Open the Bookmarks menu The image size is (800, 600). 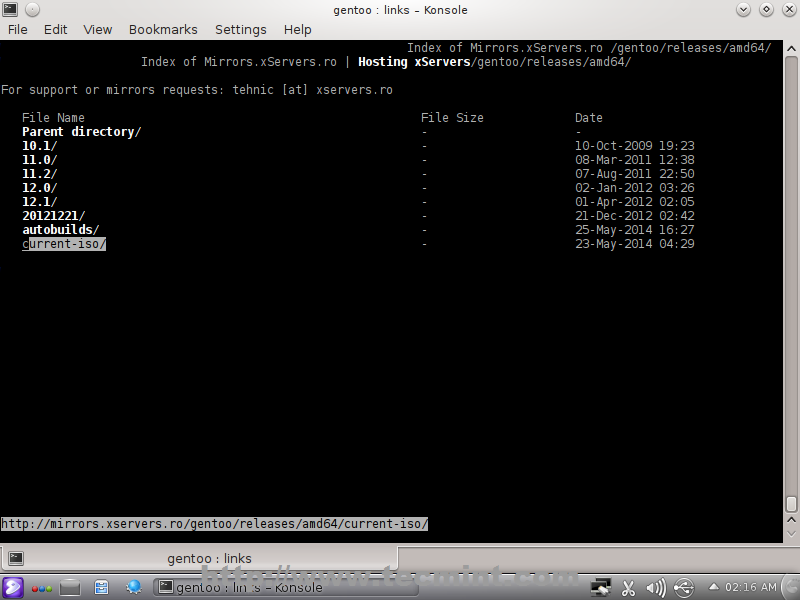point(163,29)
